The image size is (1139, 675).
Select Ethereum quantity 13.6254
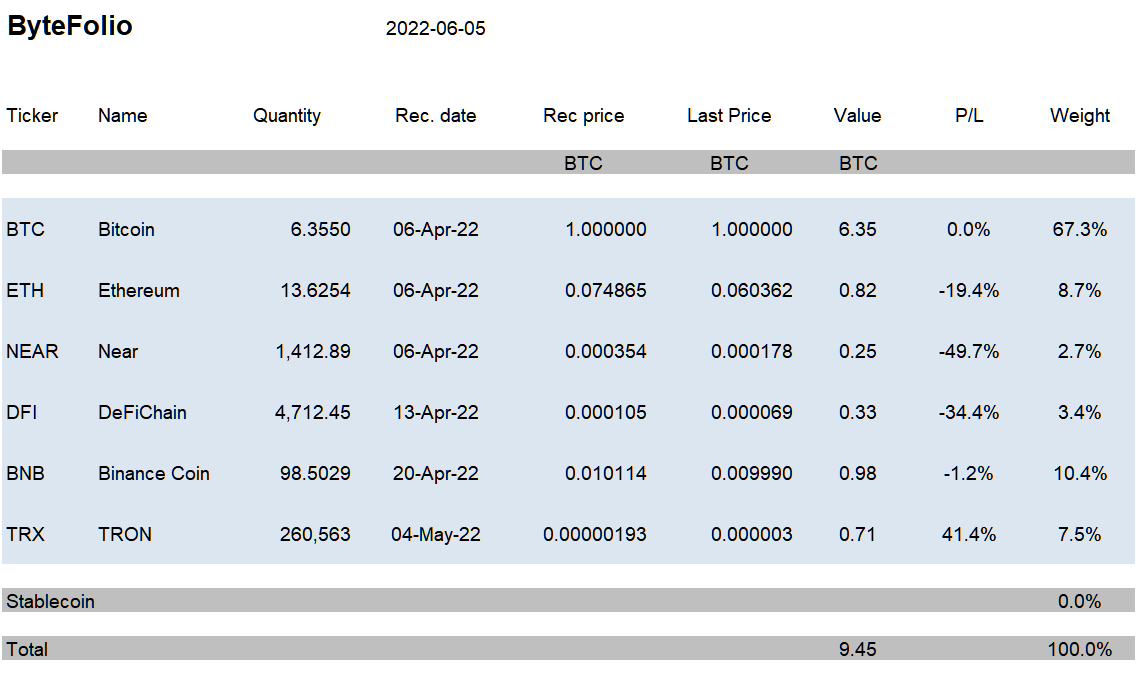coord(315,291)
